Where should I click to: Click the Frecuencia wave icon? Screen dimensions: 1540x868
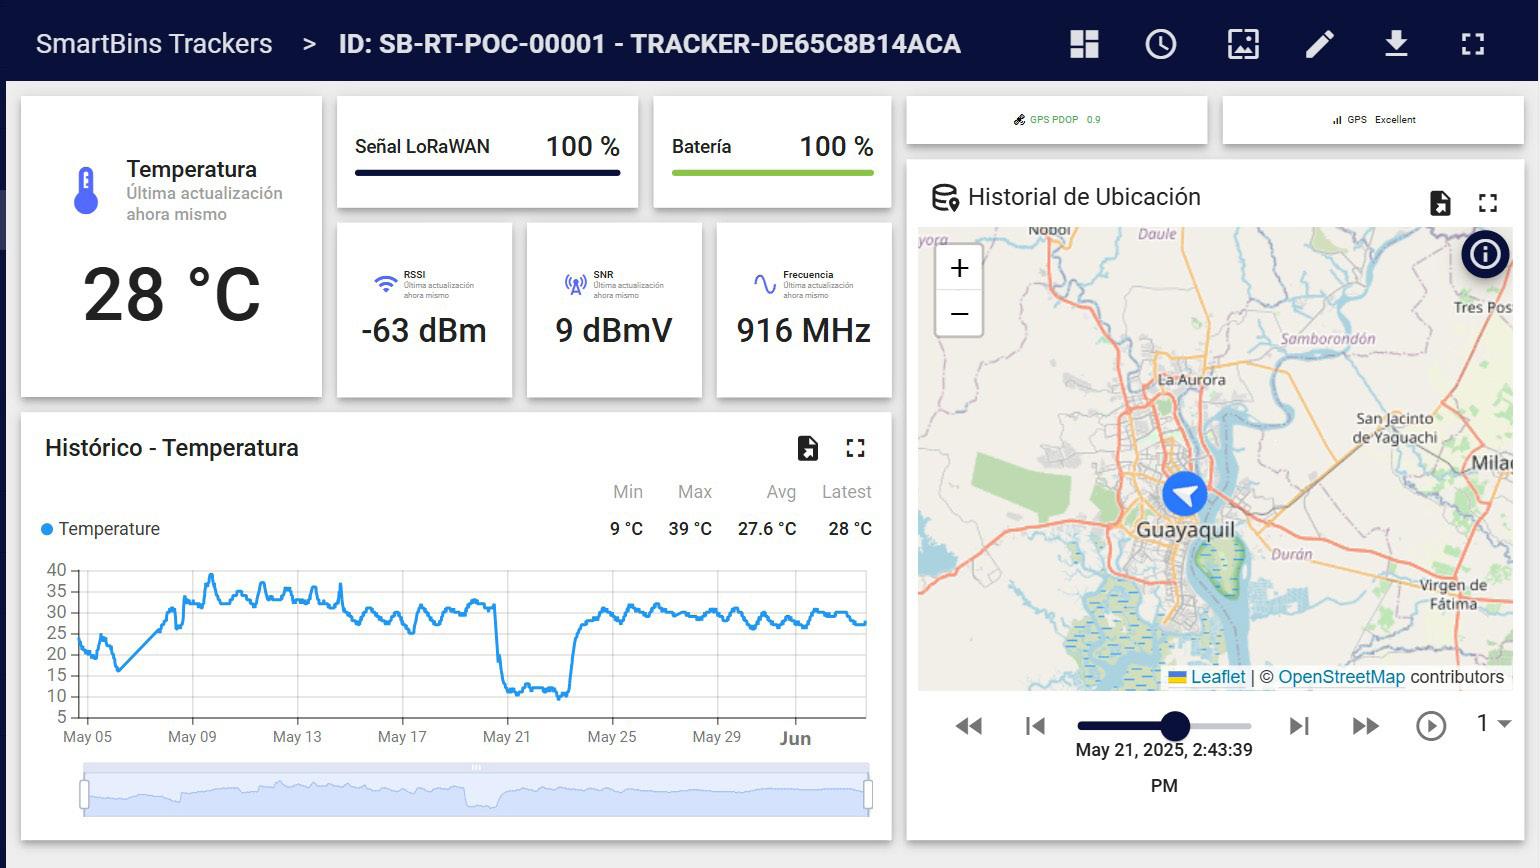point(765,285)
